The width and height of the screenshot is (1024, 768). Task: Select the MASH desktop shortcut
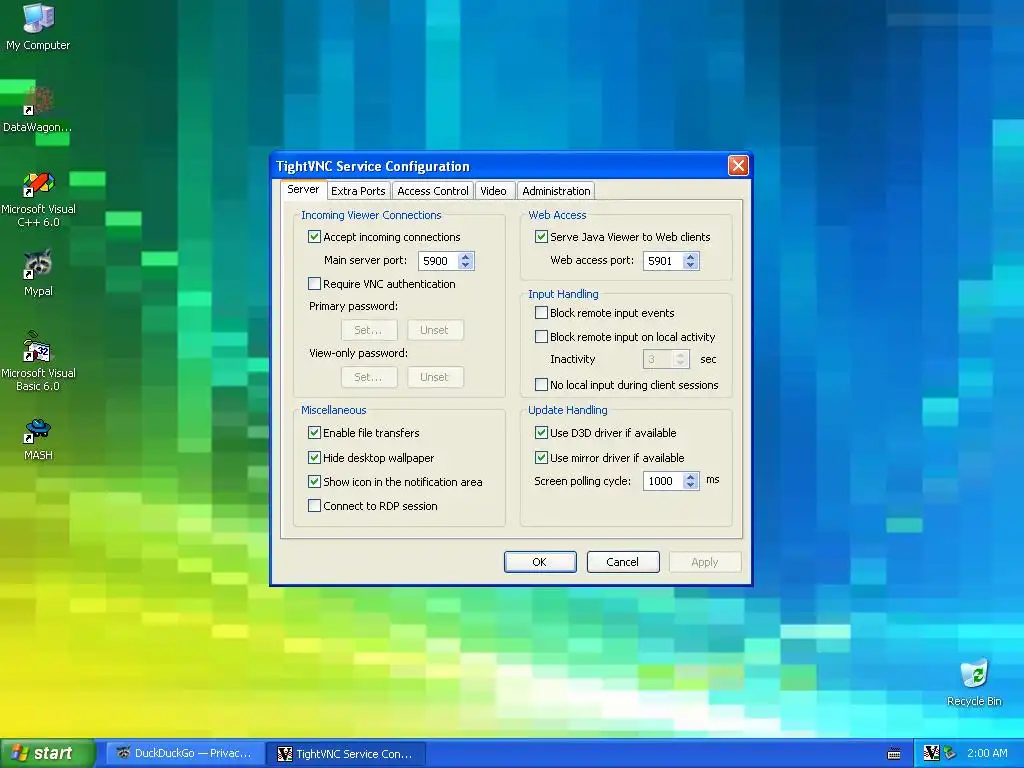(38, 440)
